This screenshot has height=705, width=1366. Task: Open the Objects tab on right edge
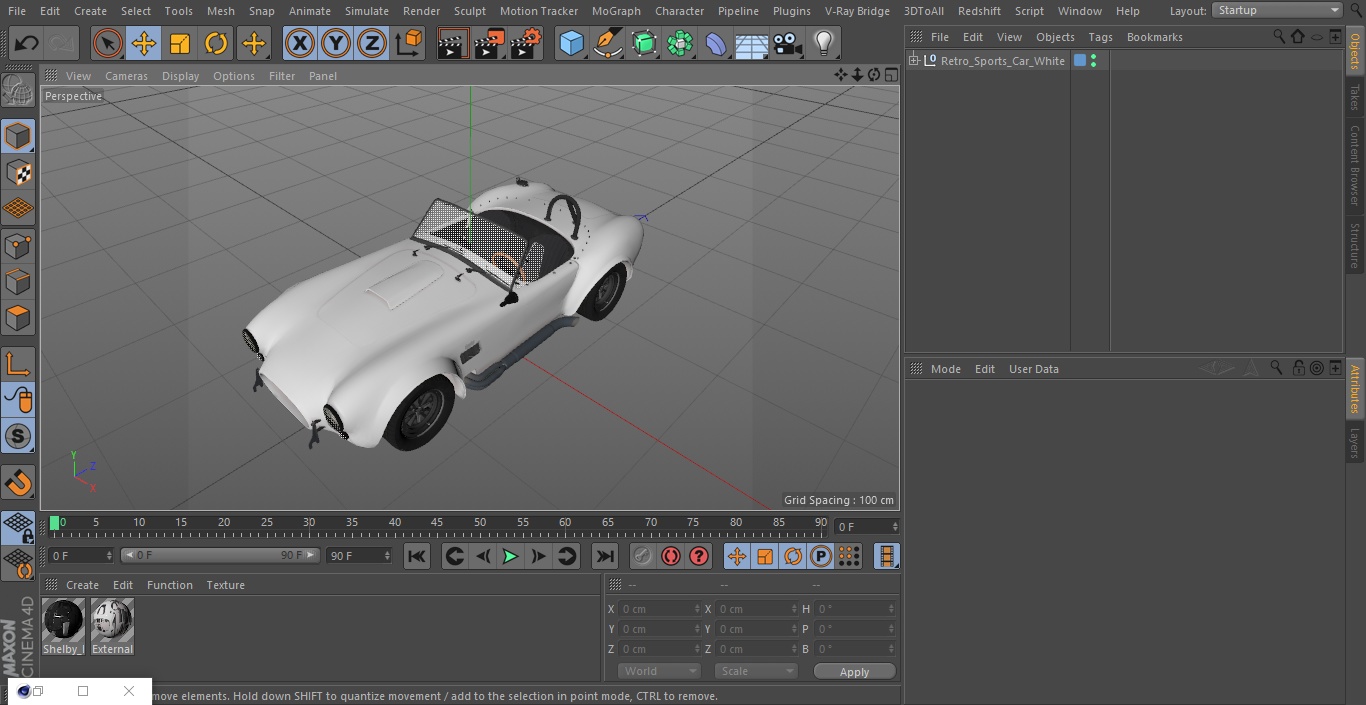1355,50
